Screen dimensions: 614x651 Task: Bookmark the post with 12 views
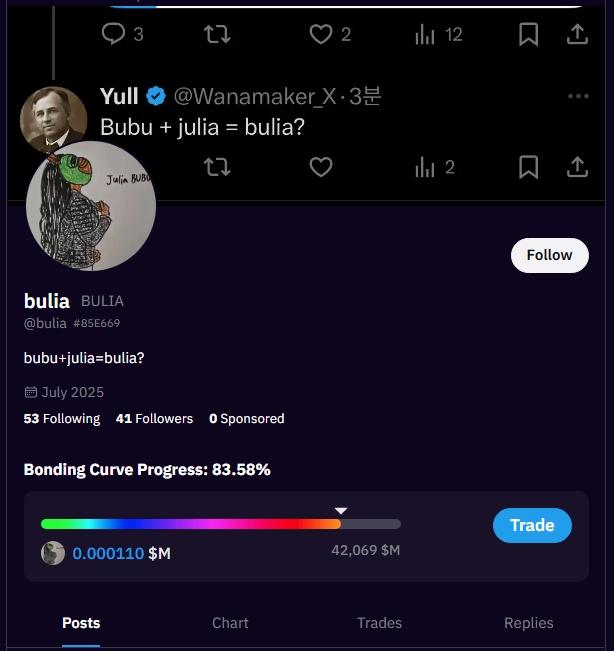[x=528, y=34]
